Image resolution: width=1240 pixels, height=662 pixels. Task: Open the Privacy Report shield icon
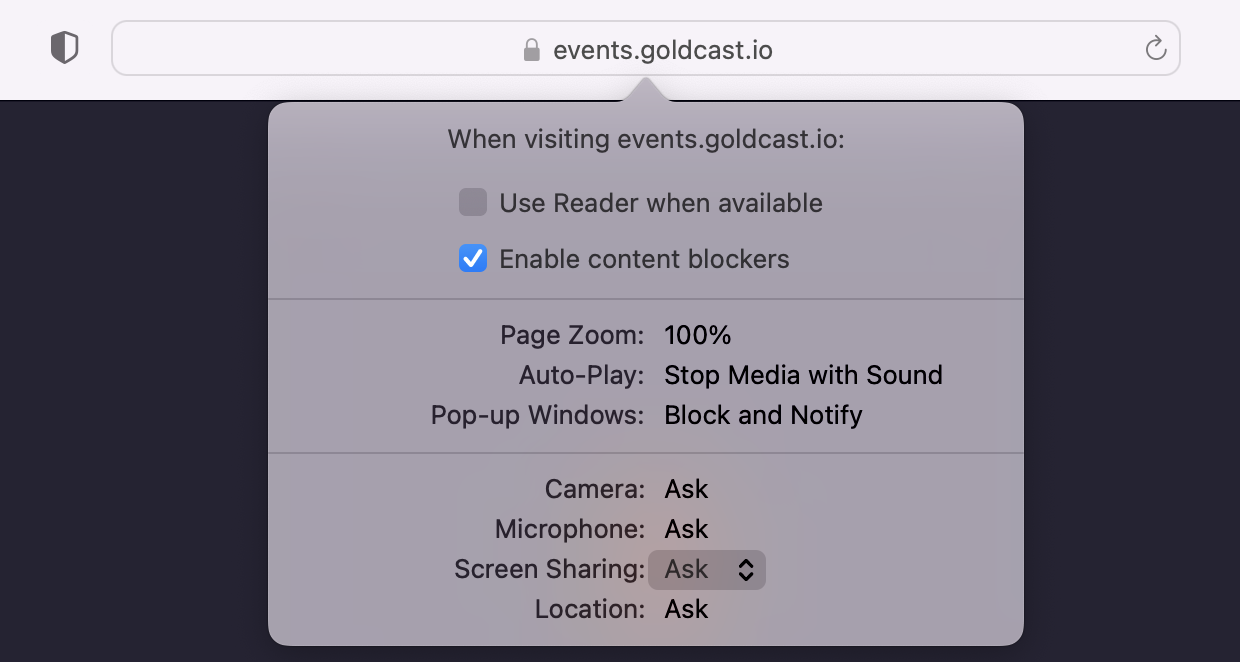(65, 48)
